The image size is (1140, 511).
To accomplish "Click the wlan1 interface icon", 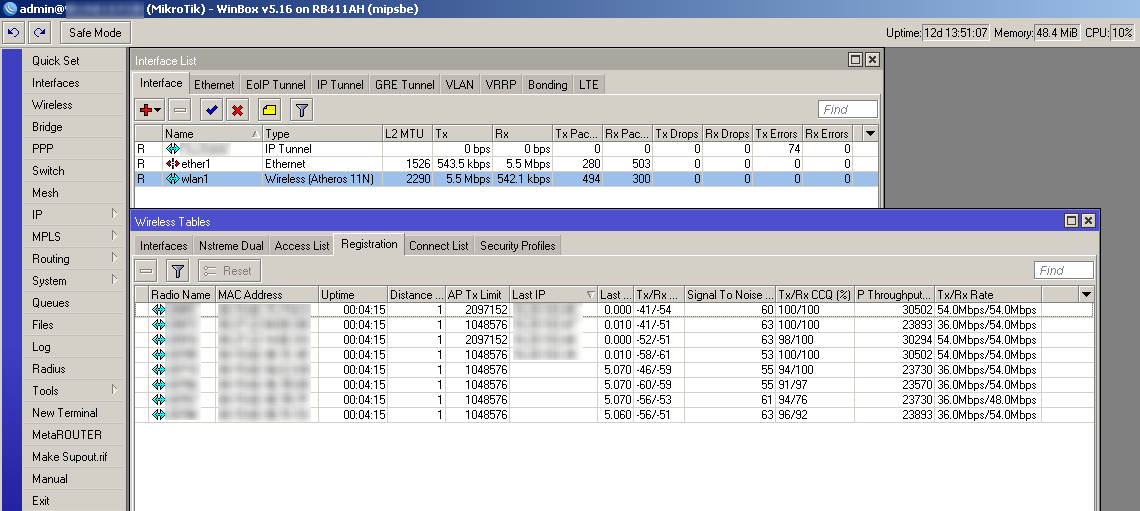I will [x=173, y=179].
